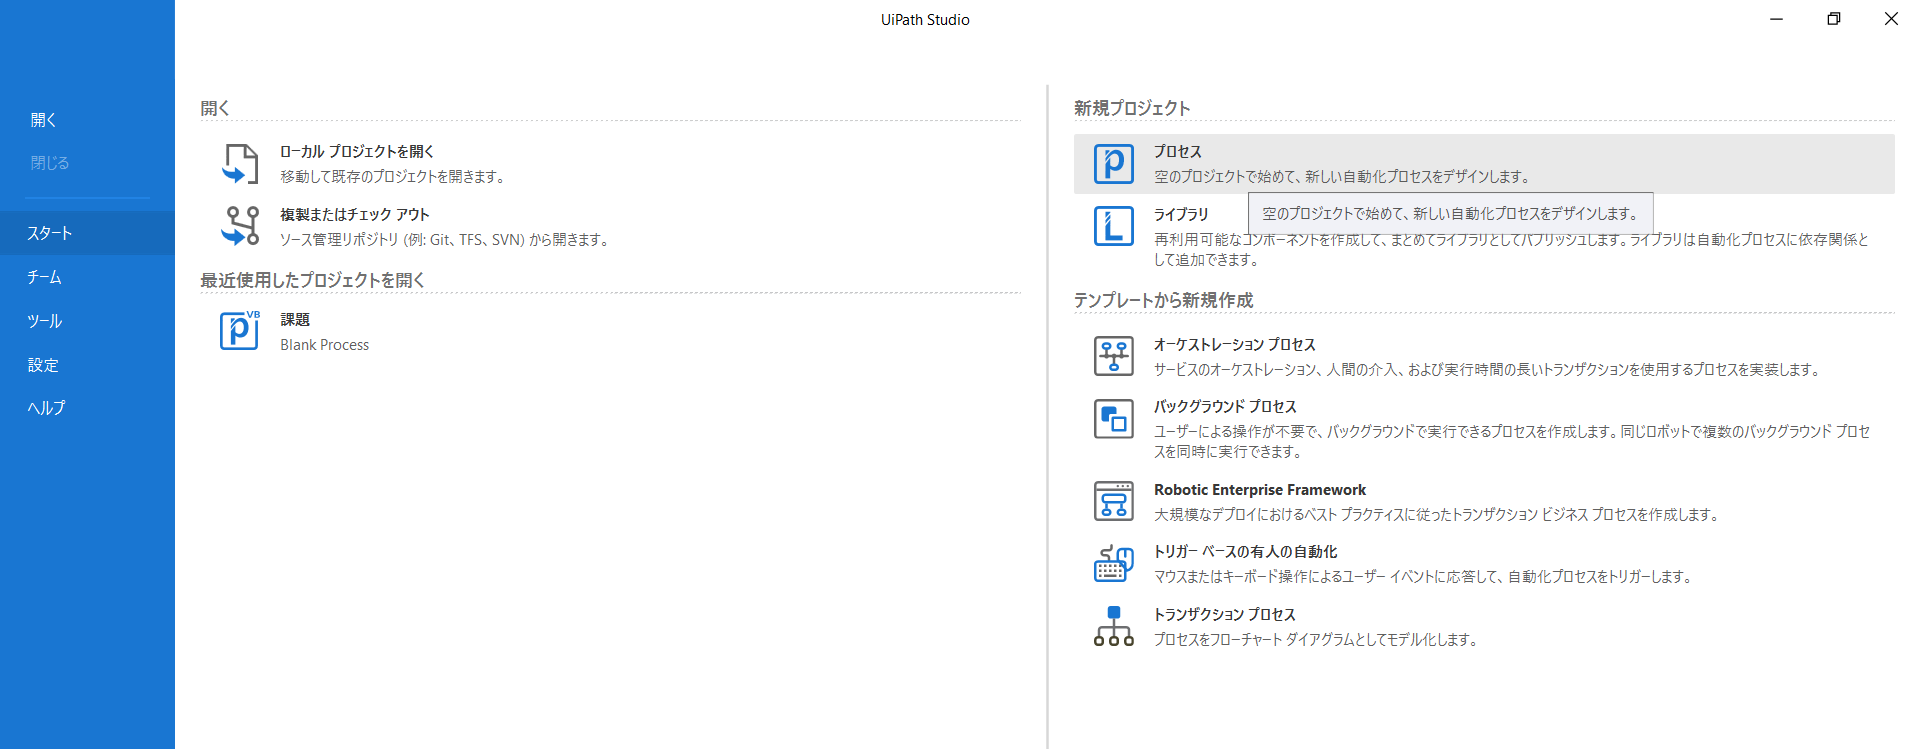
Task: Click the オーケストレーション プロセス template icon
Action: [1113, 356]
